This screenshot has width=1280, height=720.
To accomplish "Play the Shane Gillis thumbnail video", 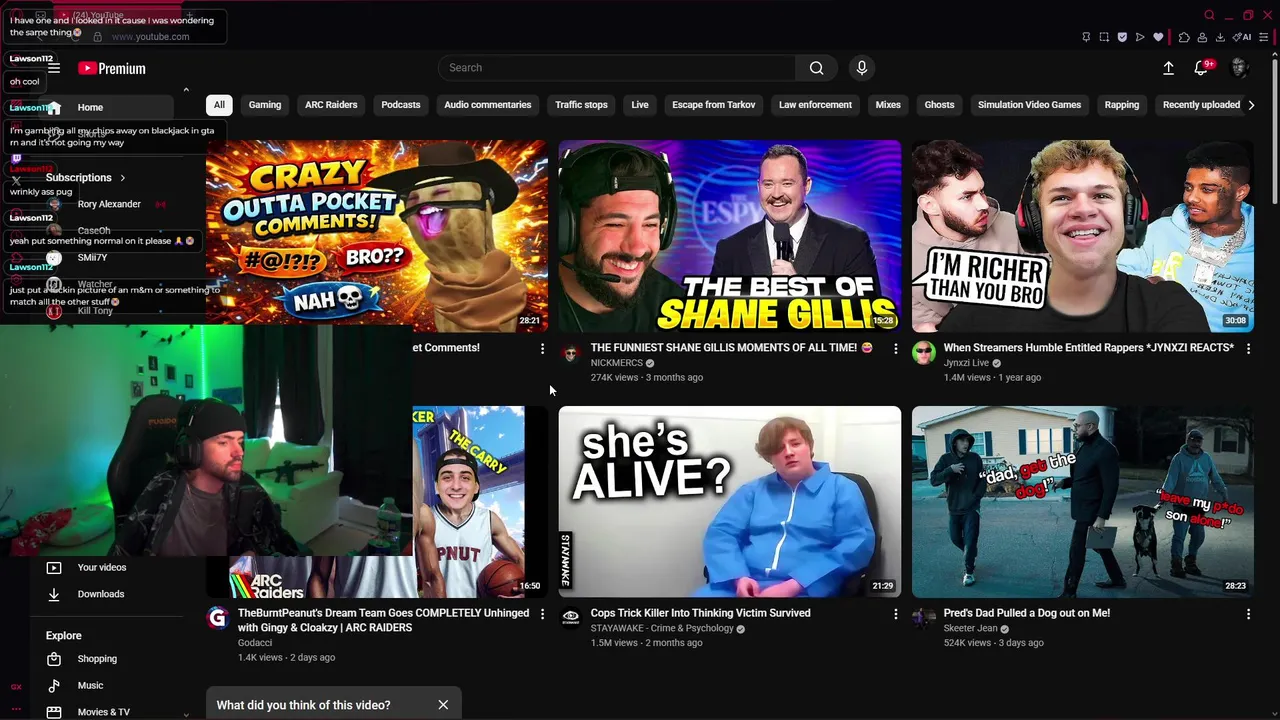I will (x=730, y=236).
